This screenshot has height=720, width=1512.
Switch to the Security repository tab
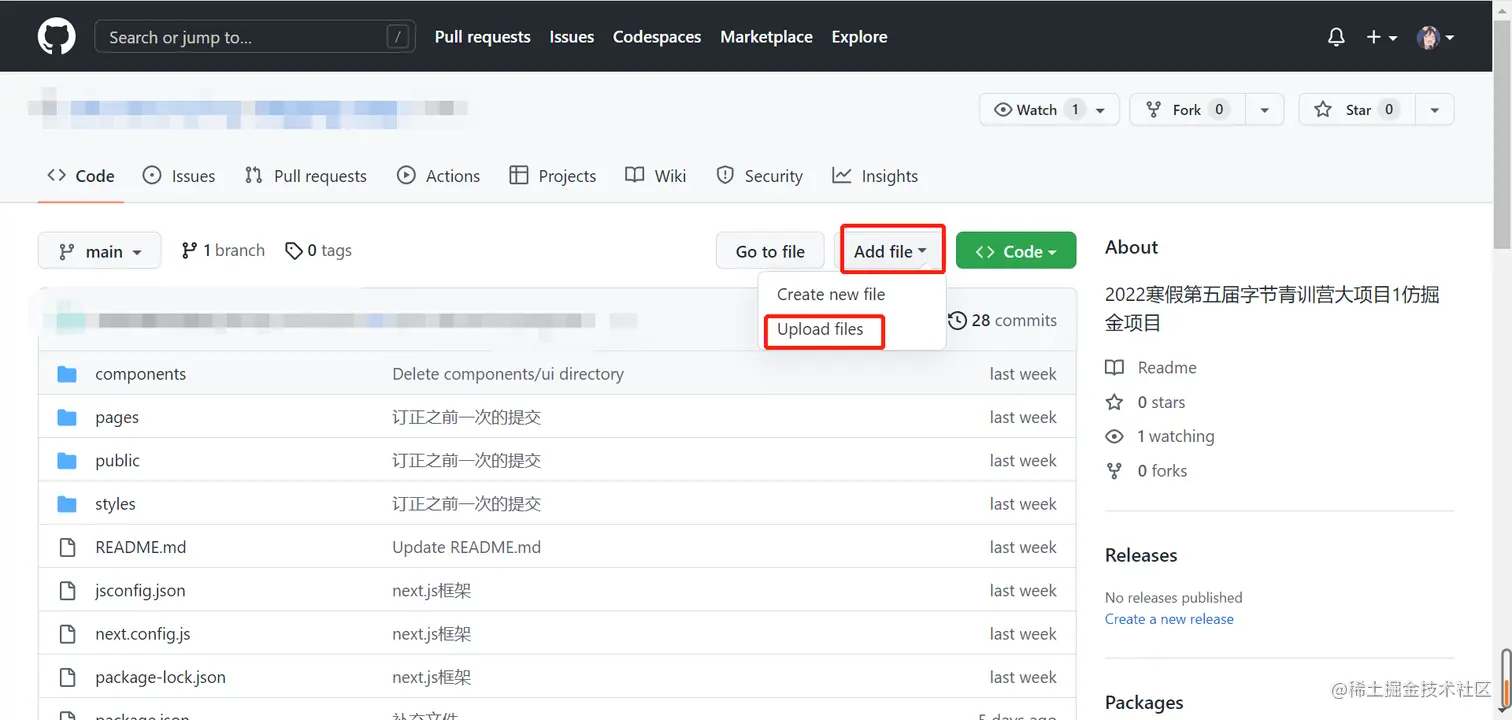(x=760, y=176)
